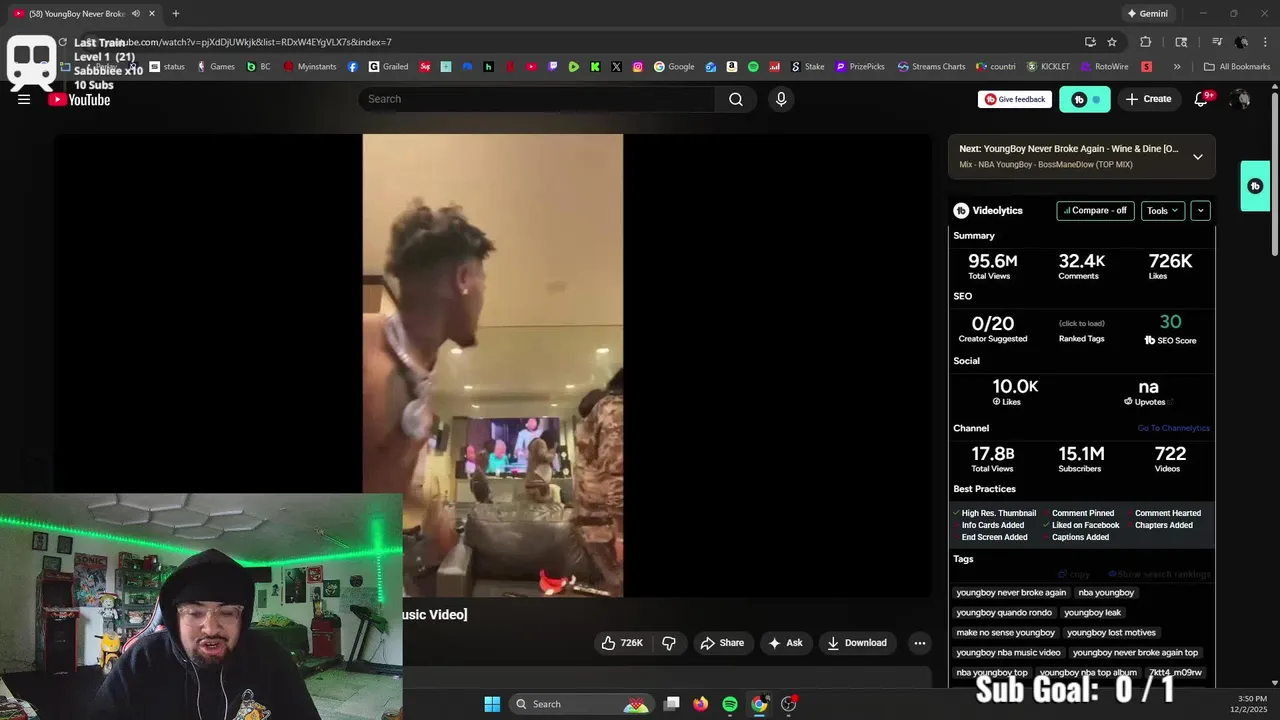Click the YouTube search magnifier button

[x=736, y=99]
